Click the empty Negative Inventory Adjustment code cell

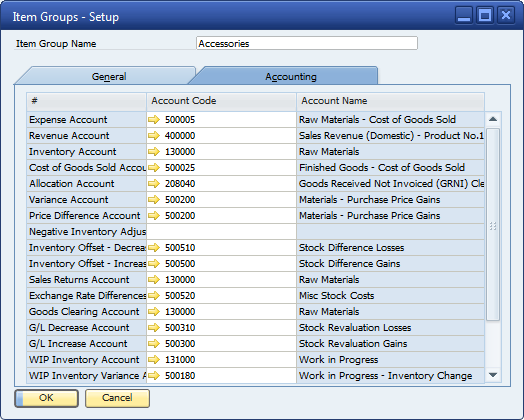click(x=221, y=232)
